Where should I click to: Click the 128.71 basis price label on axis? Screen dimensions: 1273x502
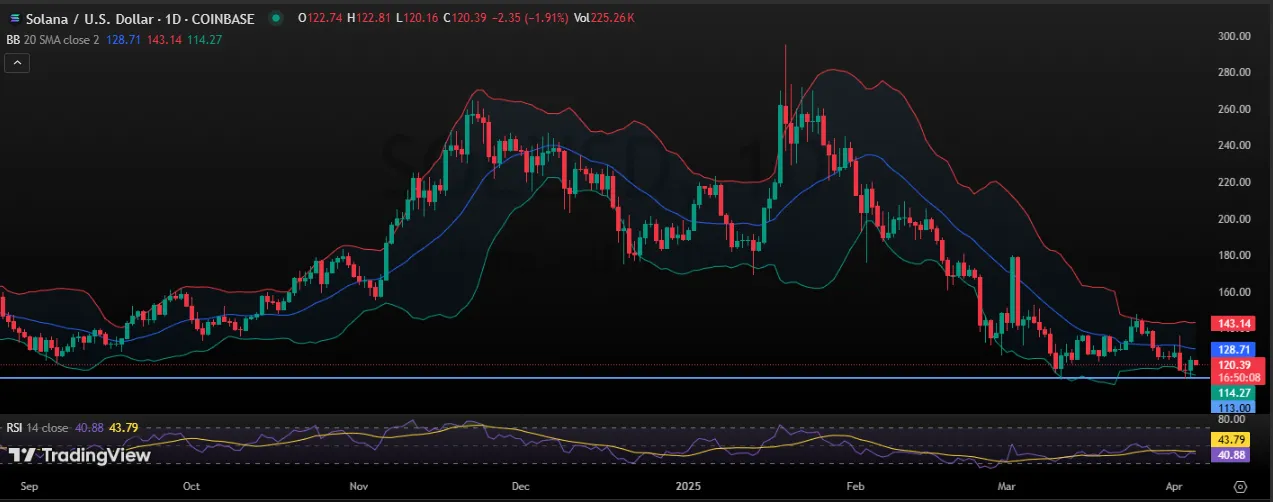[x=1231, y=350]
